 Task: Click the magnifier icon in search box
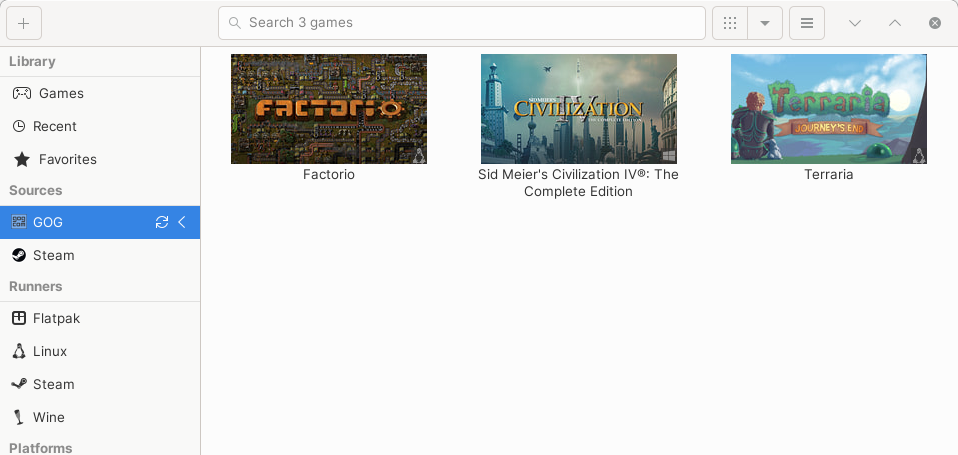(234, 23)
